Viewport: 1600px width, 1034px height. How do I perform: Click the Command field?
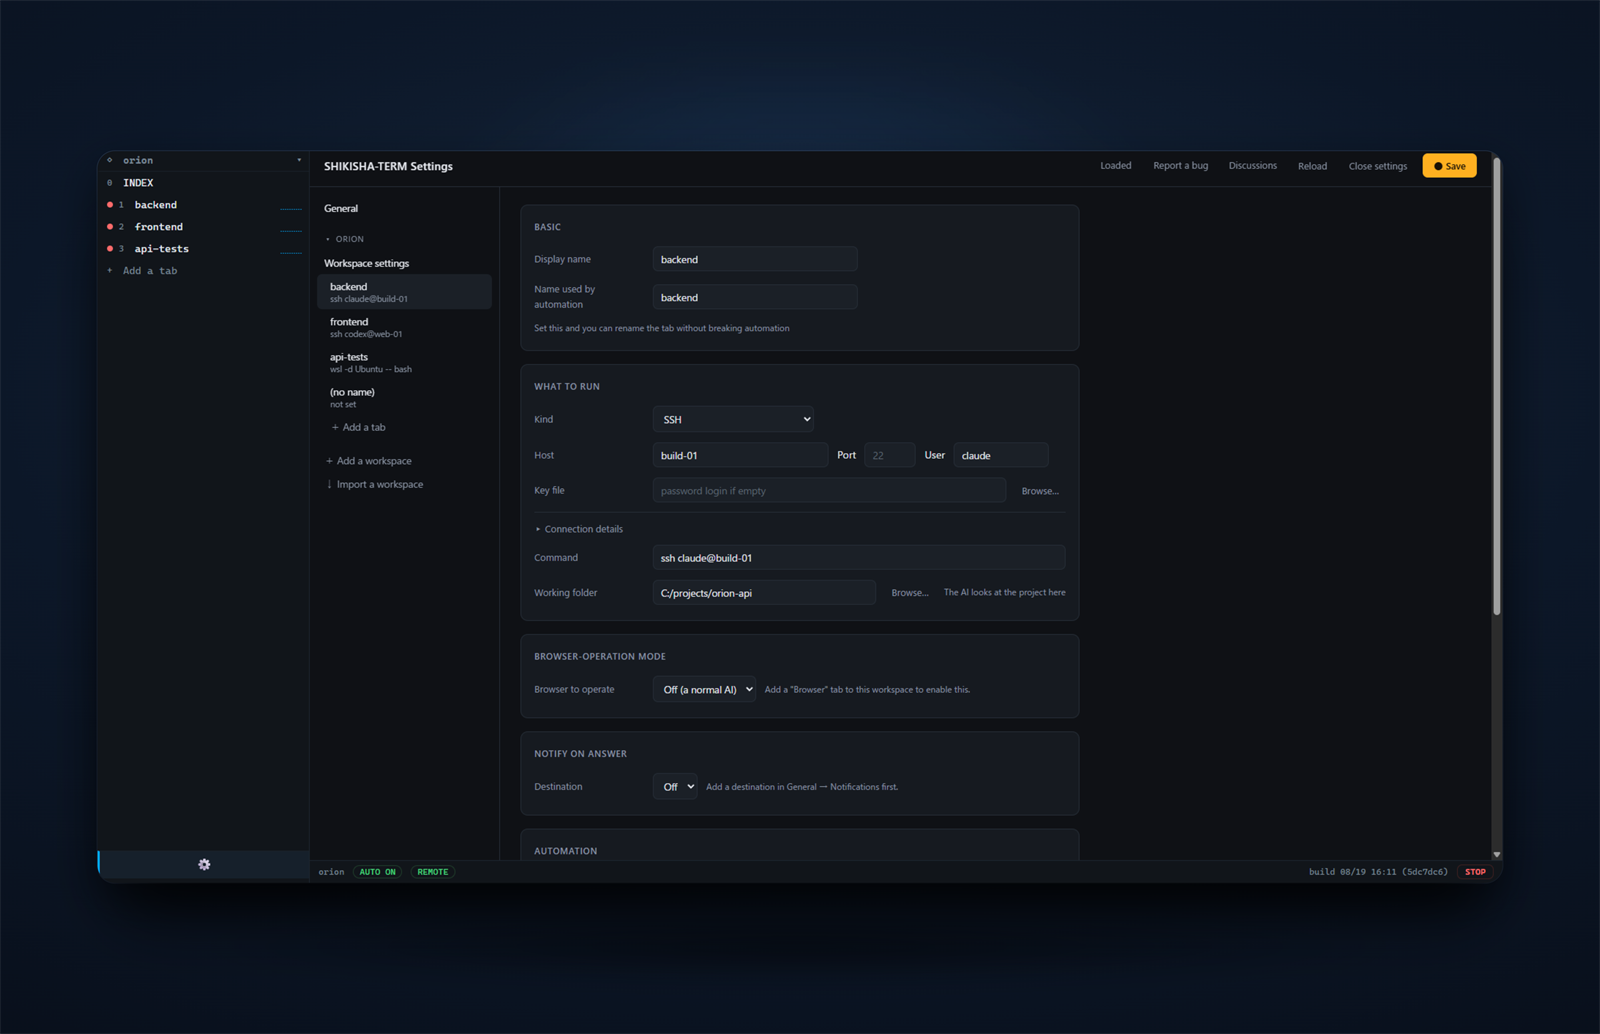pyautogui.click(x=859, y=558)
